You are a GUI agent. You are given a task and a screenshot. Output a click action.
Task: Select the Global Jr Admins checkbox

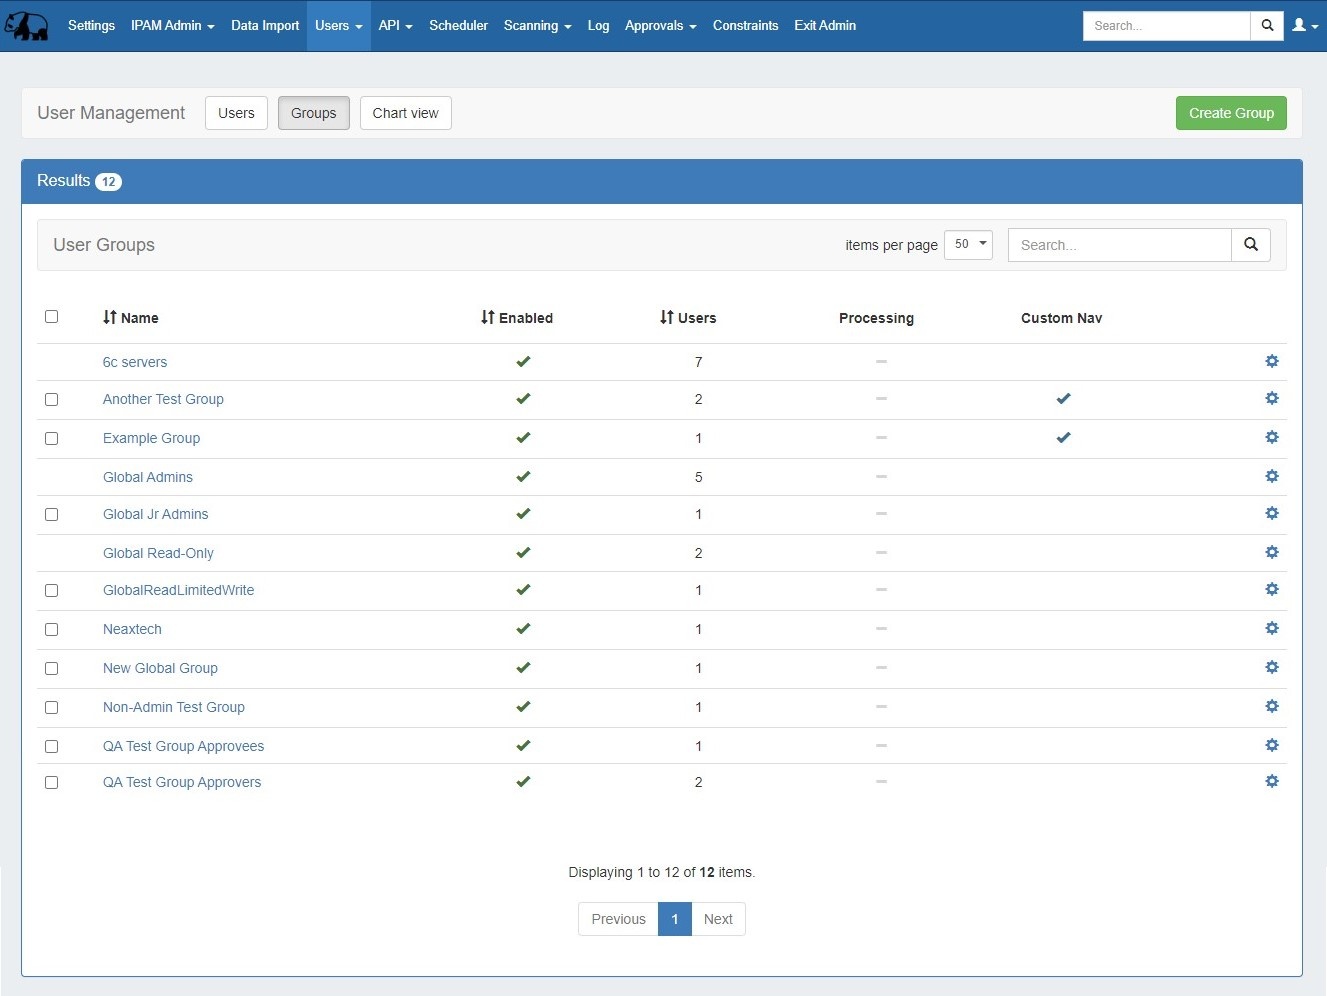coord(52,515)
